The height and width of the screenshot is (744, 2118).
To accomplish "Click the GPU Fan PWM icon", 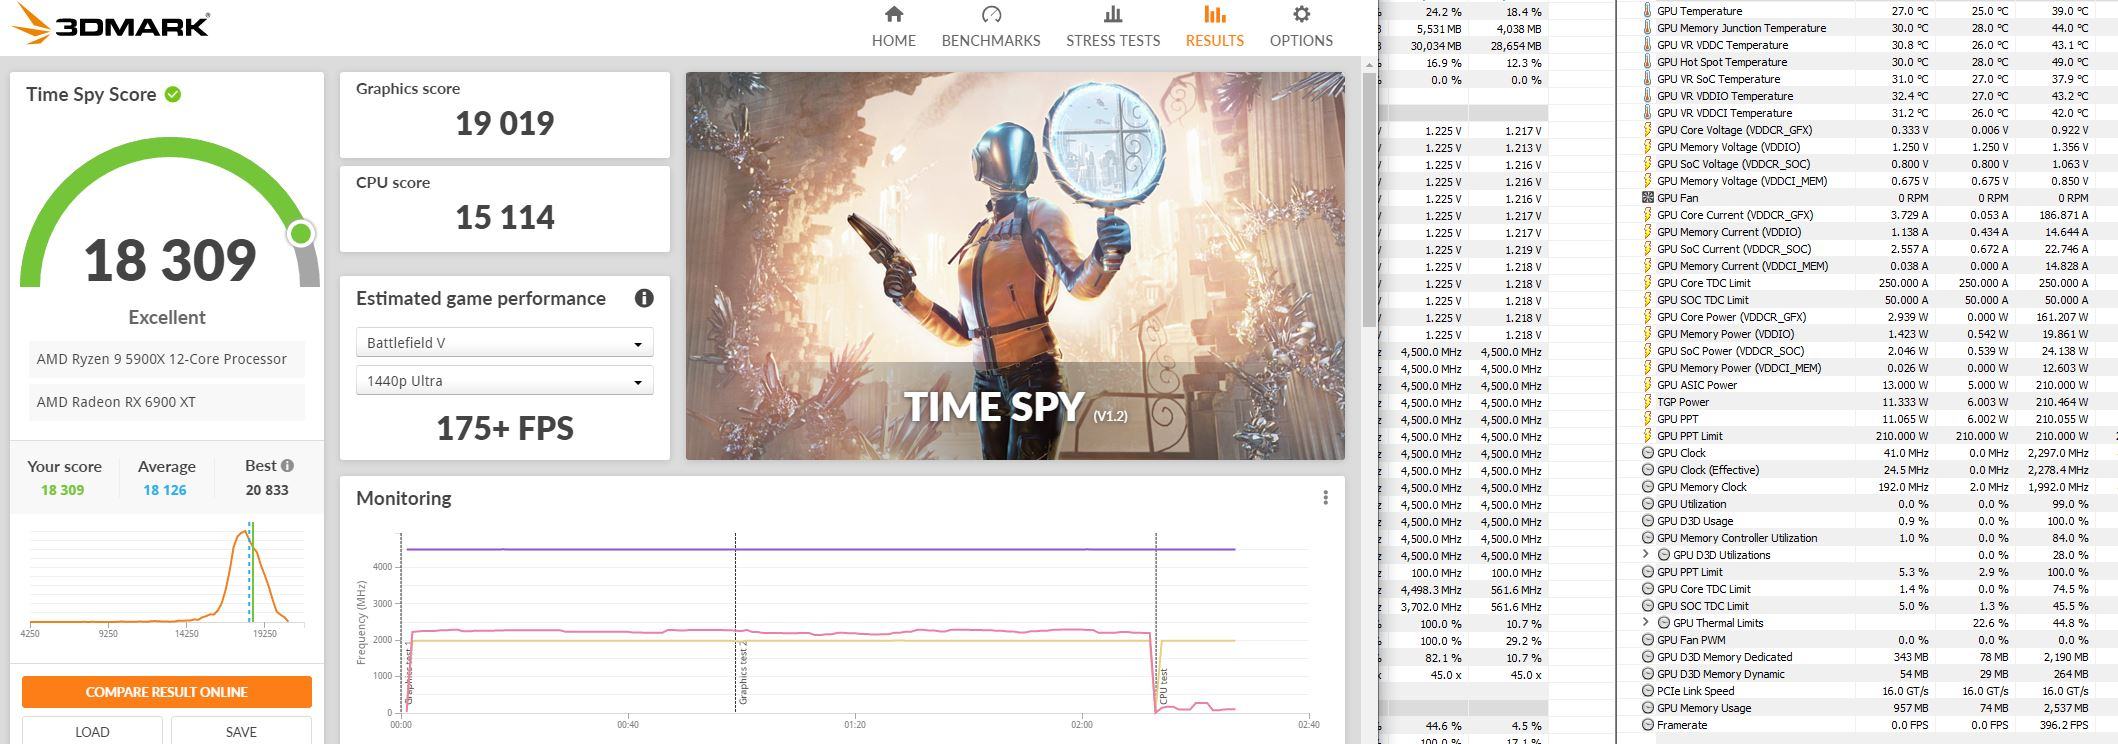I will click(x=1647, y=640).
